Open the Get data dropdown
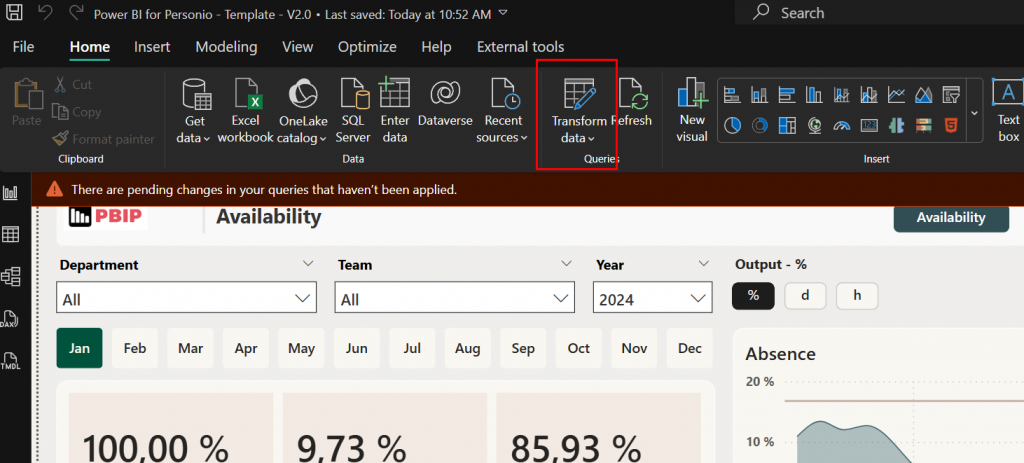 pos(195,110)
